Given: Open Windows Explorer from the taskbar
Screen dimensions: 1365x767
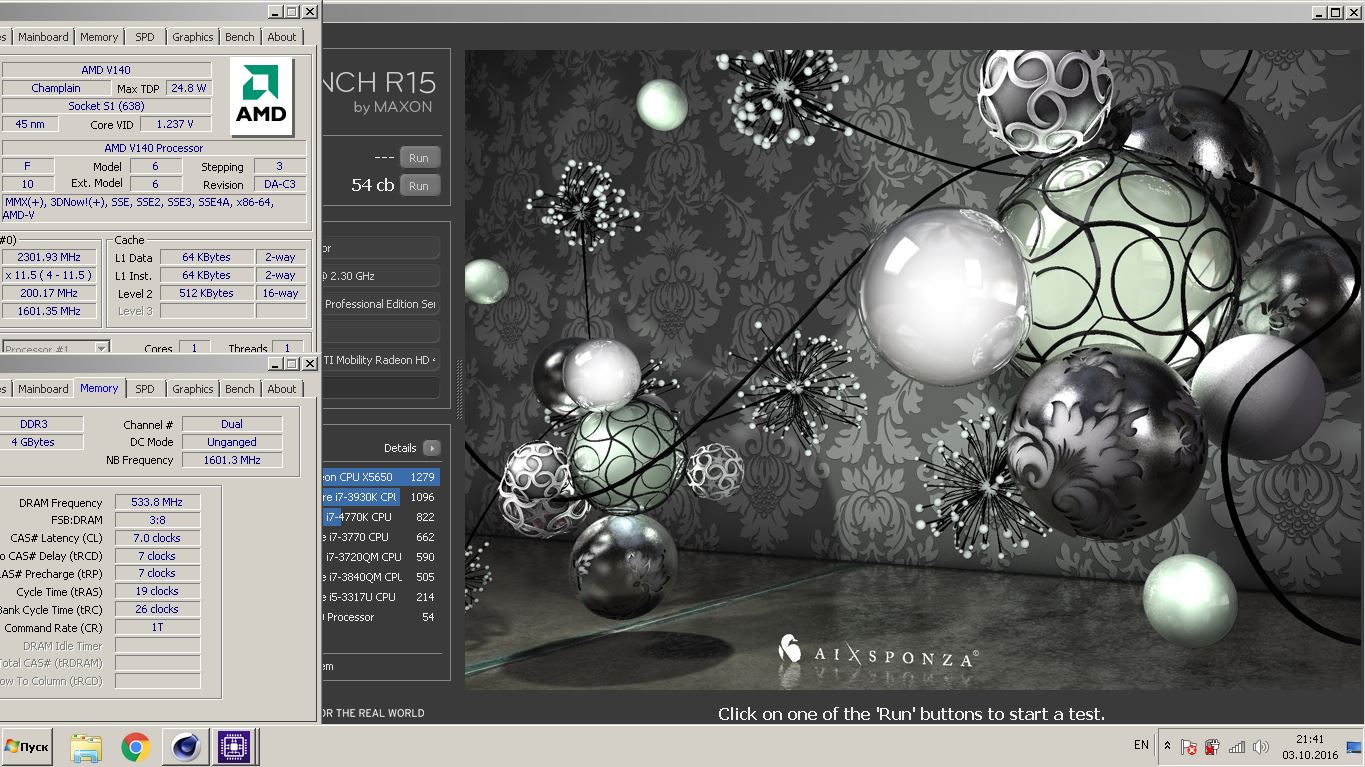Looking at the screenshot, I should point(86,747).
